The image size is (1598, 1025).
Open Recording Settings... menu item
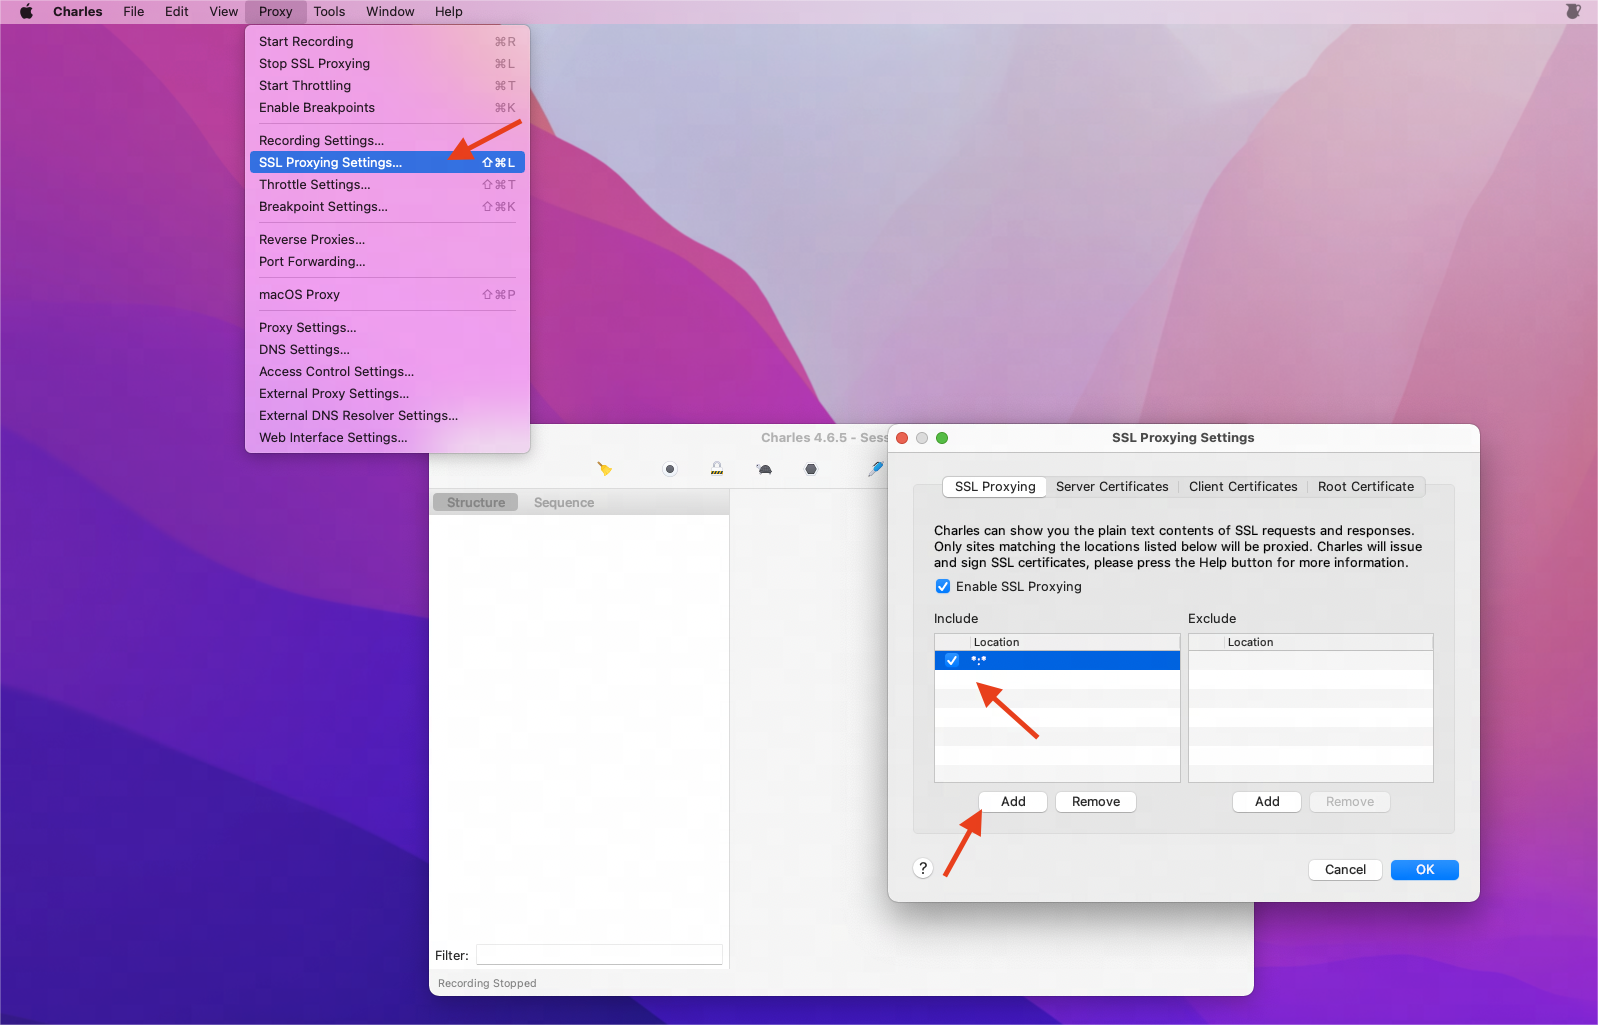click(x=387, y=141)
